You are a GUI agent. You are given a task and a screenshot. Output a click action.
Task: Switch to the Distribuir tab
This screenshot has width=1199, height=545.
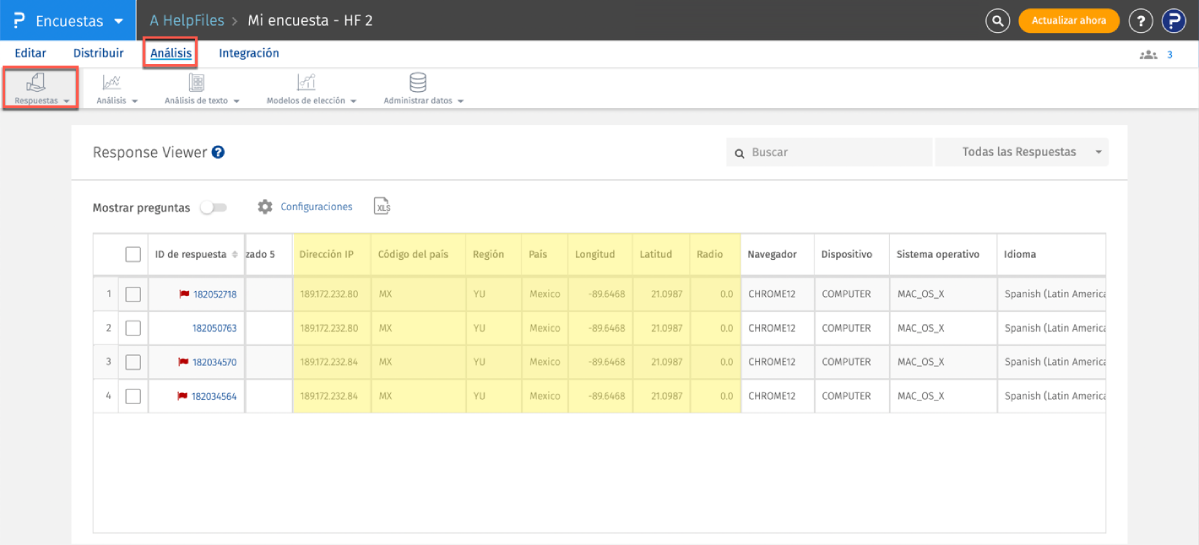[98, 53]
